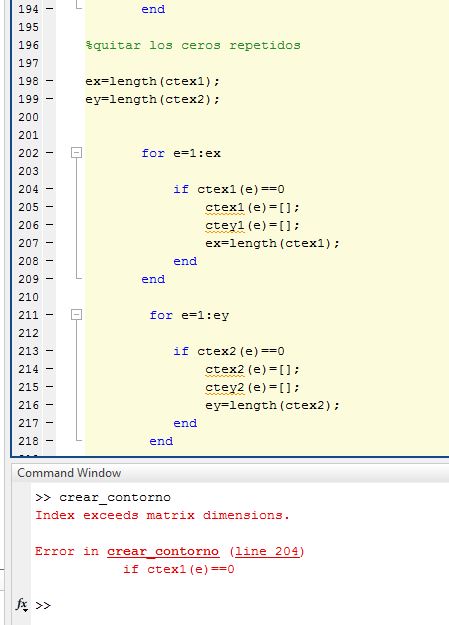Set a breakpoint dash at line 216
This screenshot has height=625, width=449.
pos(49,405)
